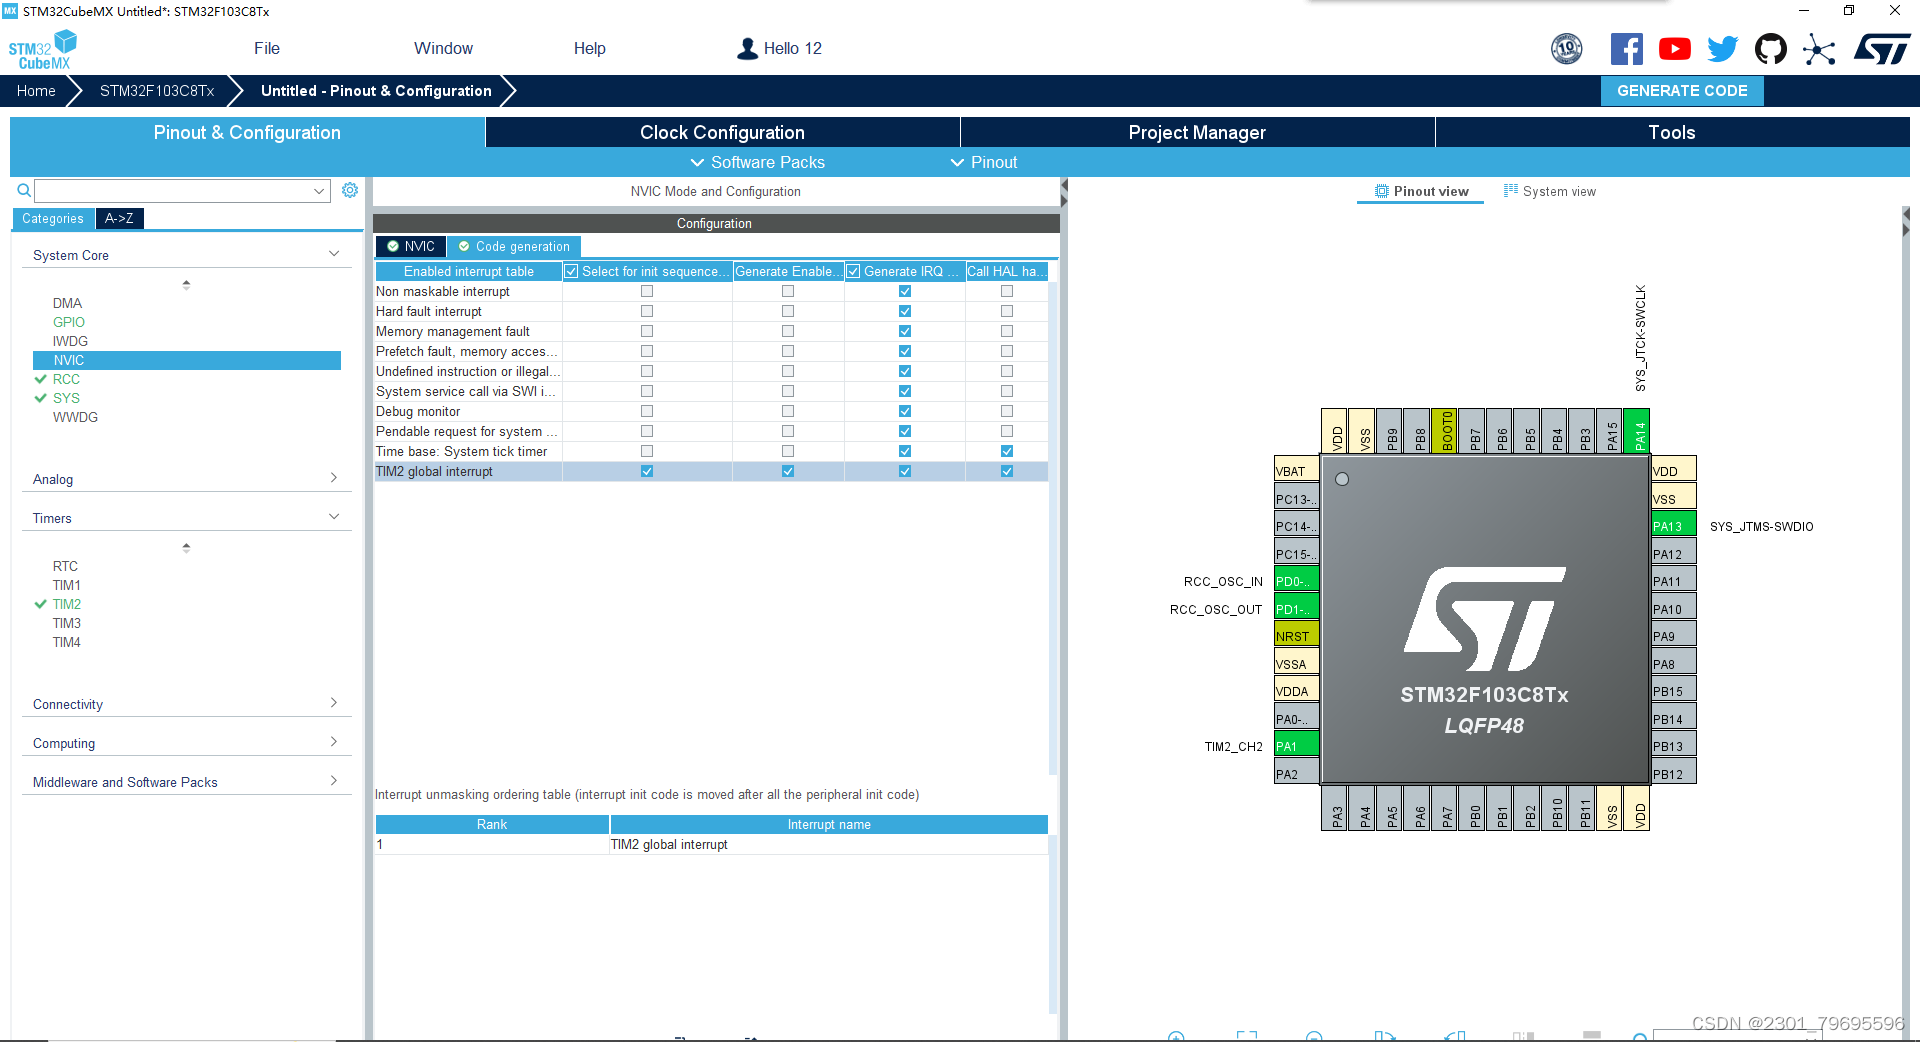The height and width of the screenshot is (1042, 1920).
Task: Open the Window menu
Action: pyautogui.click(x=443, y=48)
